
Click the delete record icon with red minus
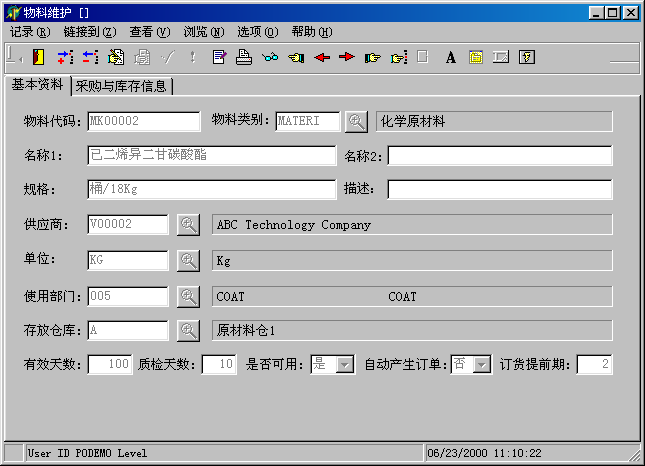coord(90,57)
